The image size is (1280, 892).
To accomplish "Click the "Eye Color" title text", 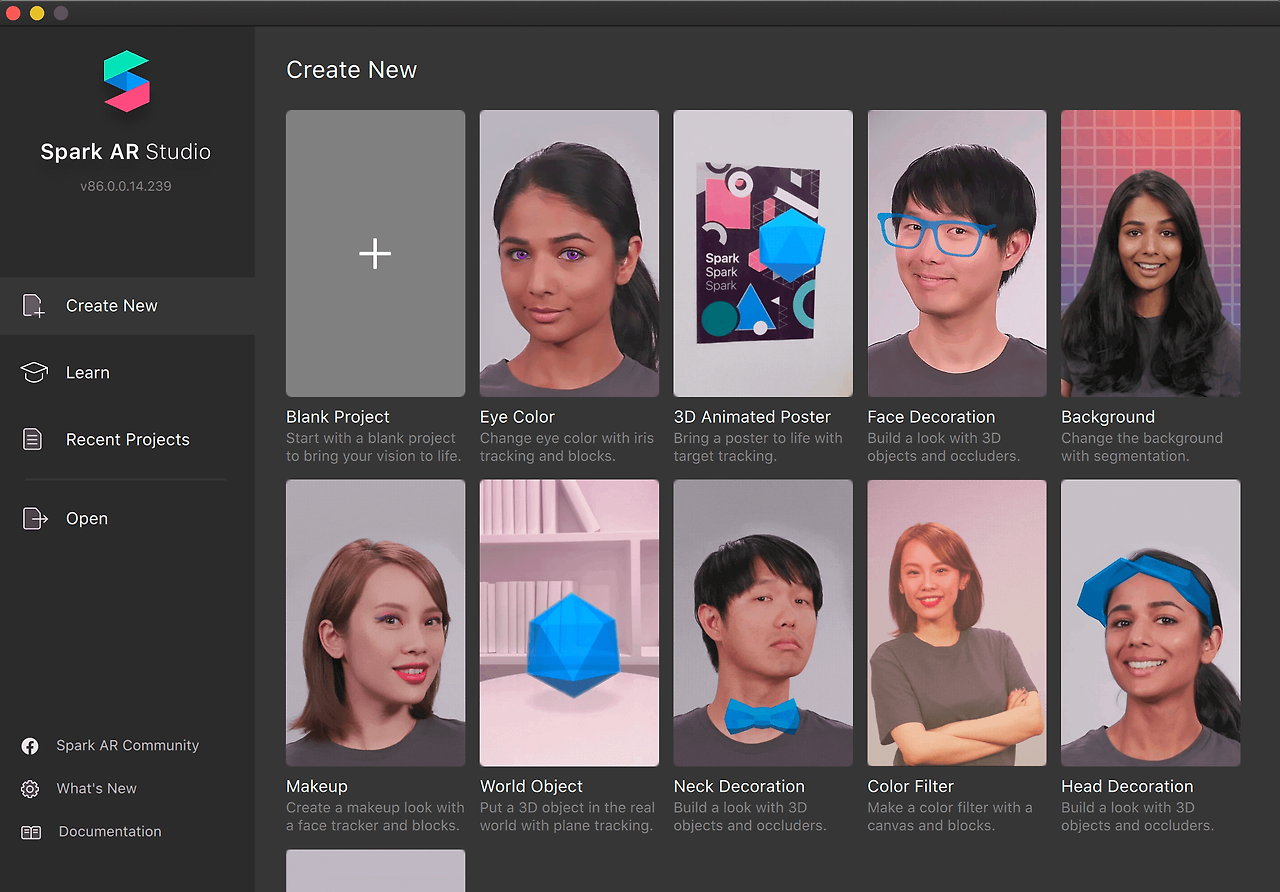I will [517, 417].
